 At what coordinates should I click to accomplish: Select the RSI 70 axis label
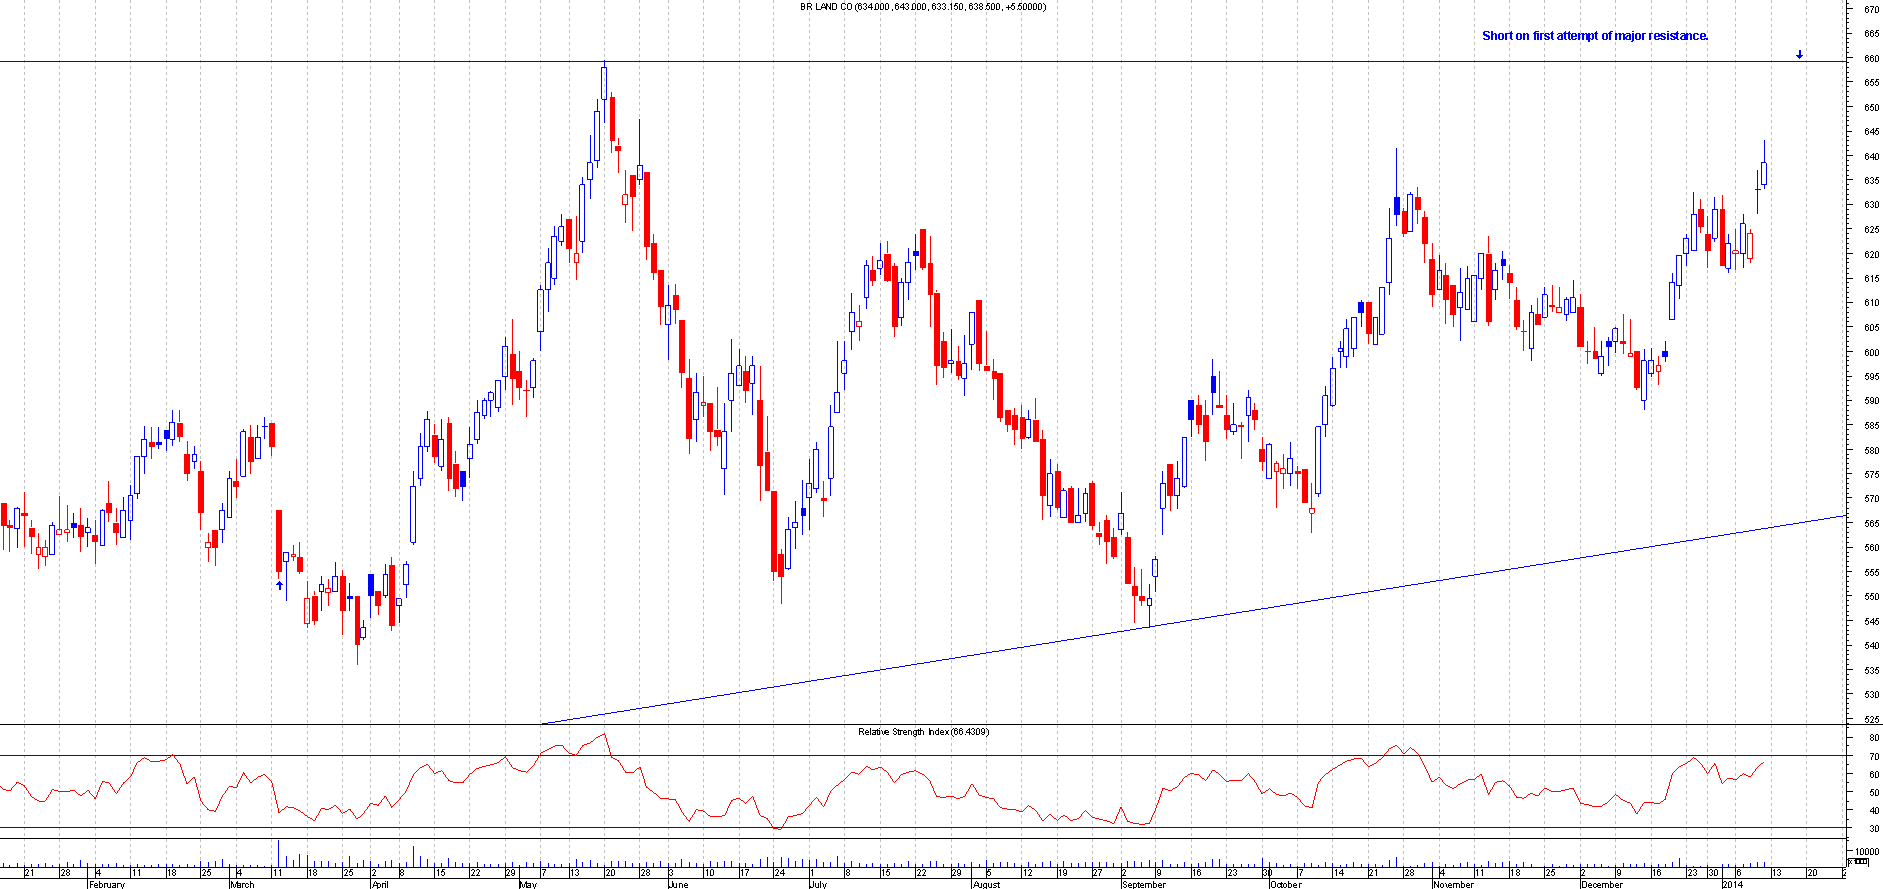1873,756
